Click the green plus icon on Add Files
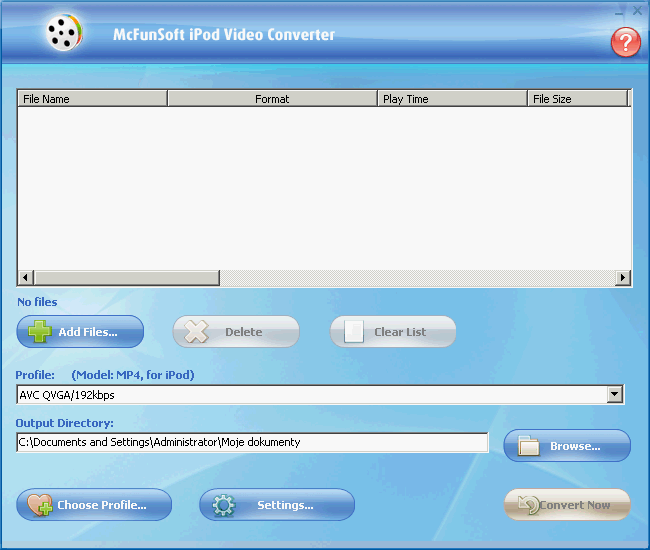650x550 pixels. coord(40,332)
